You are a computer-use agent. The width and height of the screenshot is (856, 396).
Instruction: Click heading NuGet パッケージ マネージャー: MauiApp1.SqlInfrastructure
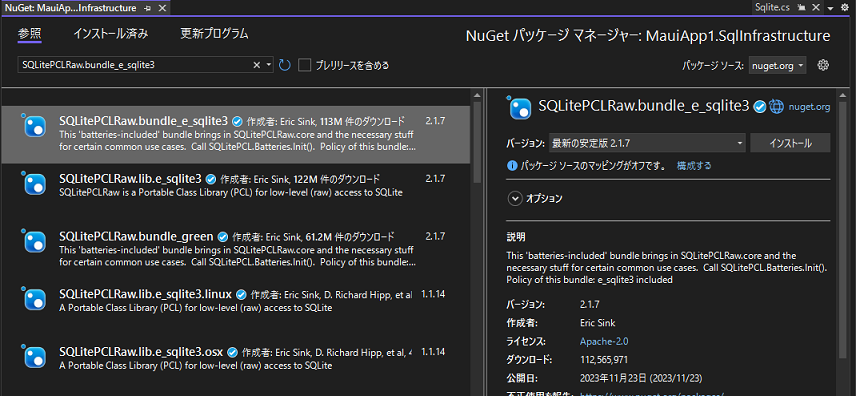click(x=648, y=36)
